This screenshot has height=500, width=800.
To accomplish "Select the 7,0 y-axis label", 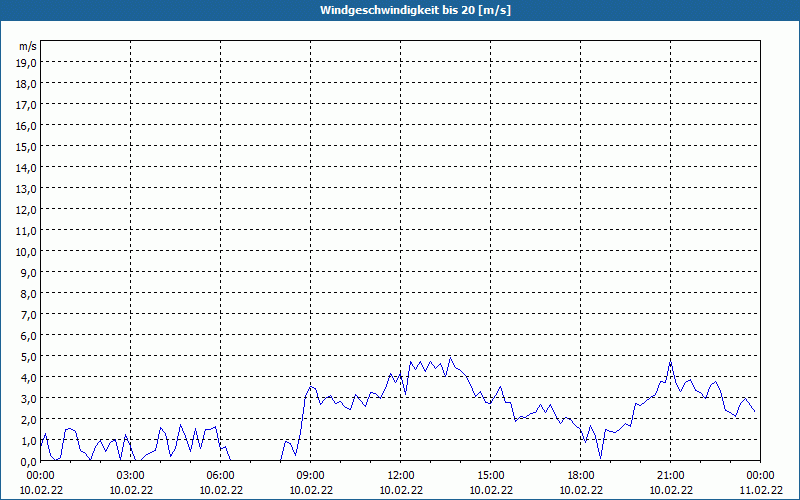I will pyautogui.click(x=29, y=315).
